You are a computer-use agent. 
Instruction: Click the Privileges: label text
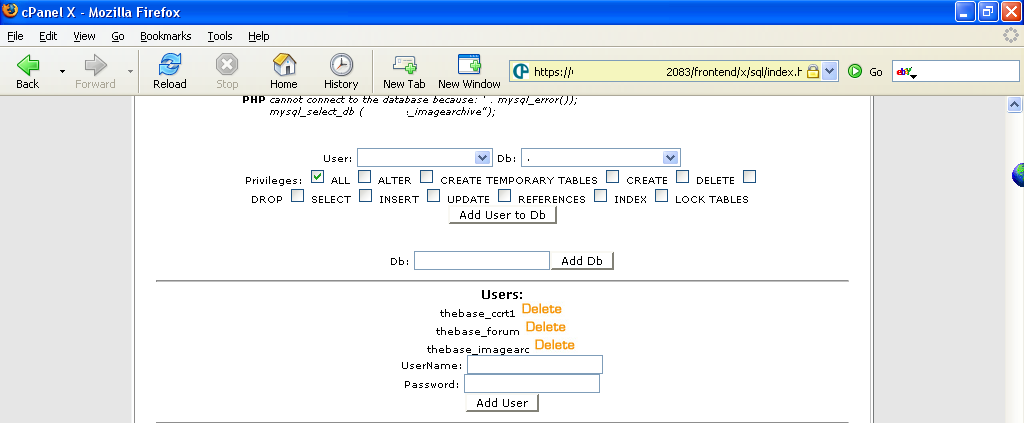tap(274, 181)
